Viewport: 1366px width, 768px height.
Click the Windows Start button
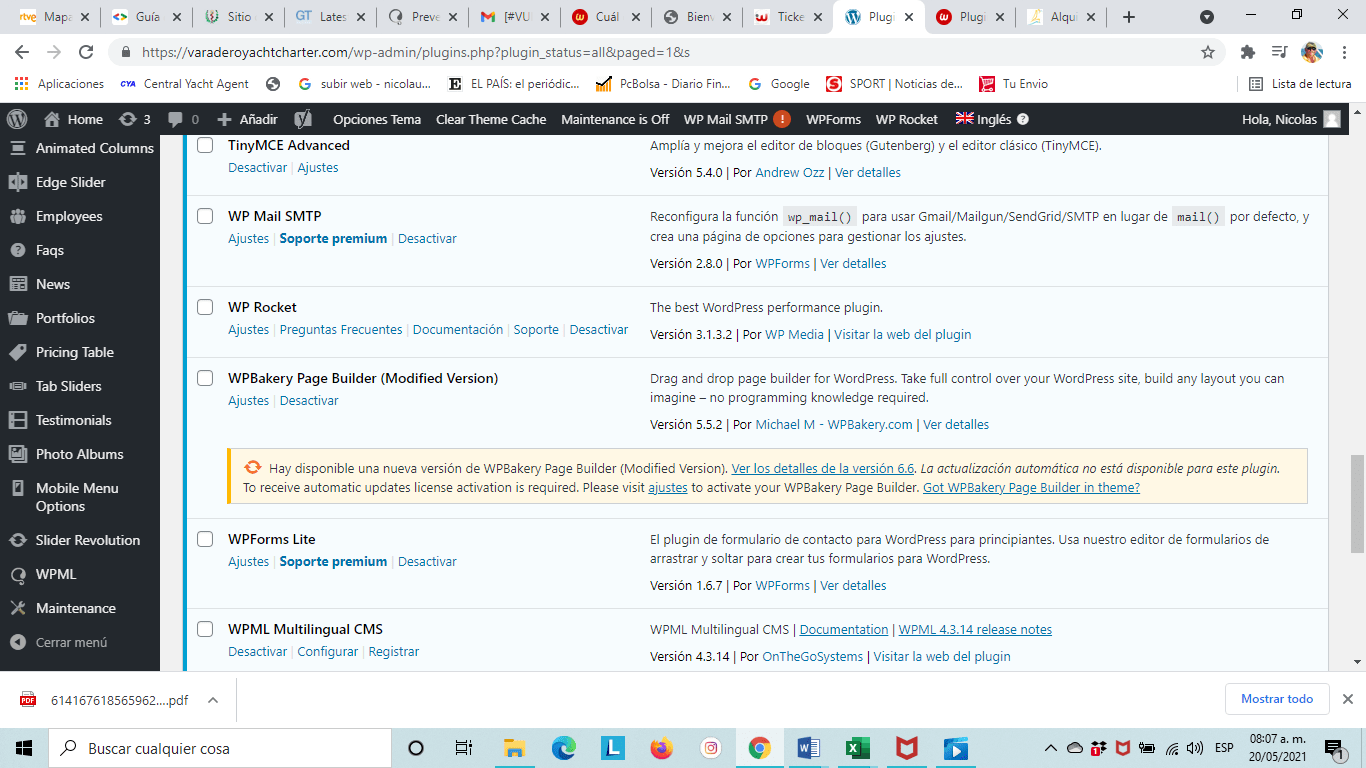[24, 748]
